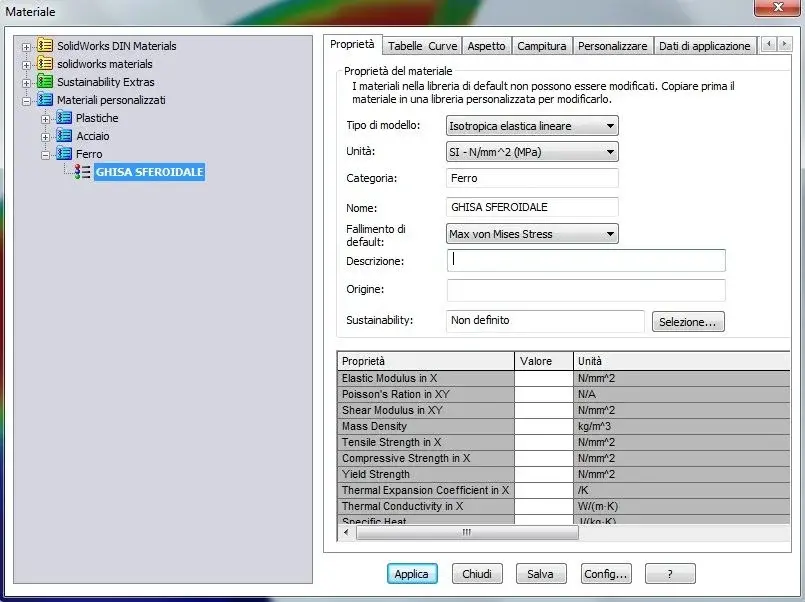Screen dimensions: 805x602
Task: Collapse the Ferro category node
Action: [46, 155]
